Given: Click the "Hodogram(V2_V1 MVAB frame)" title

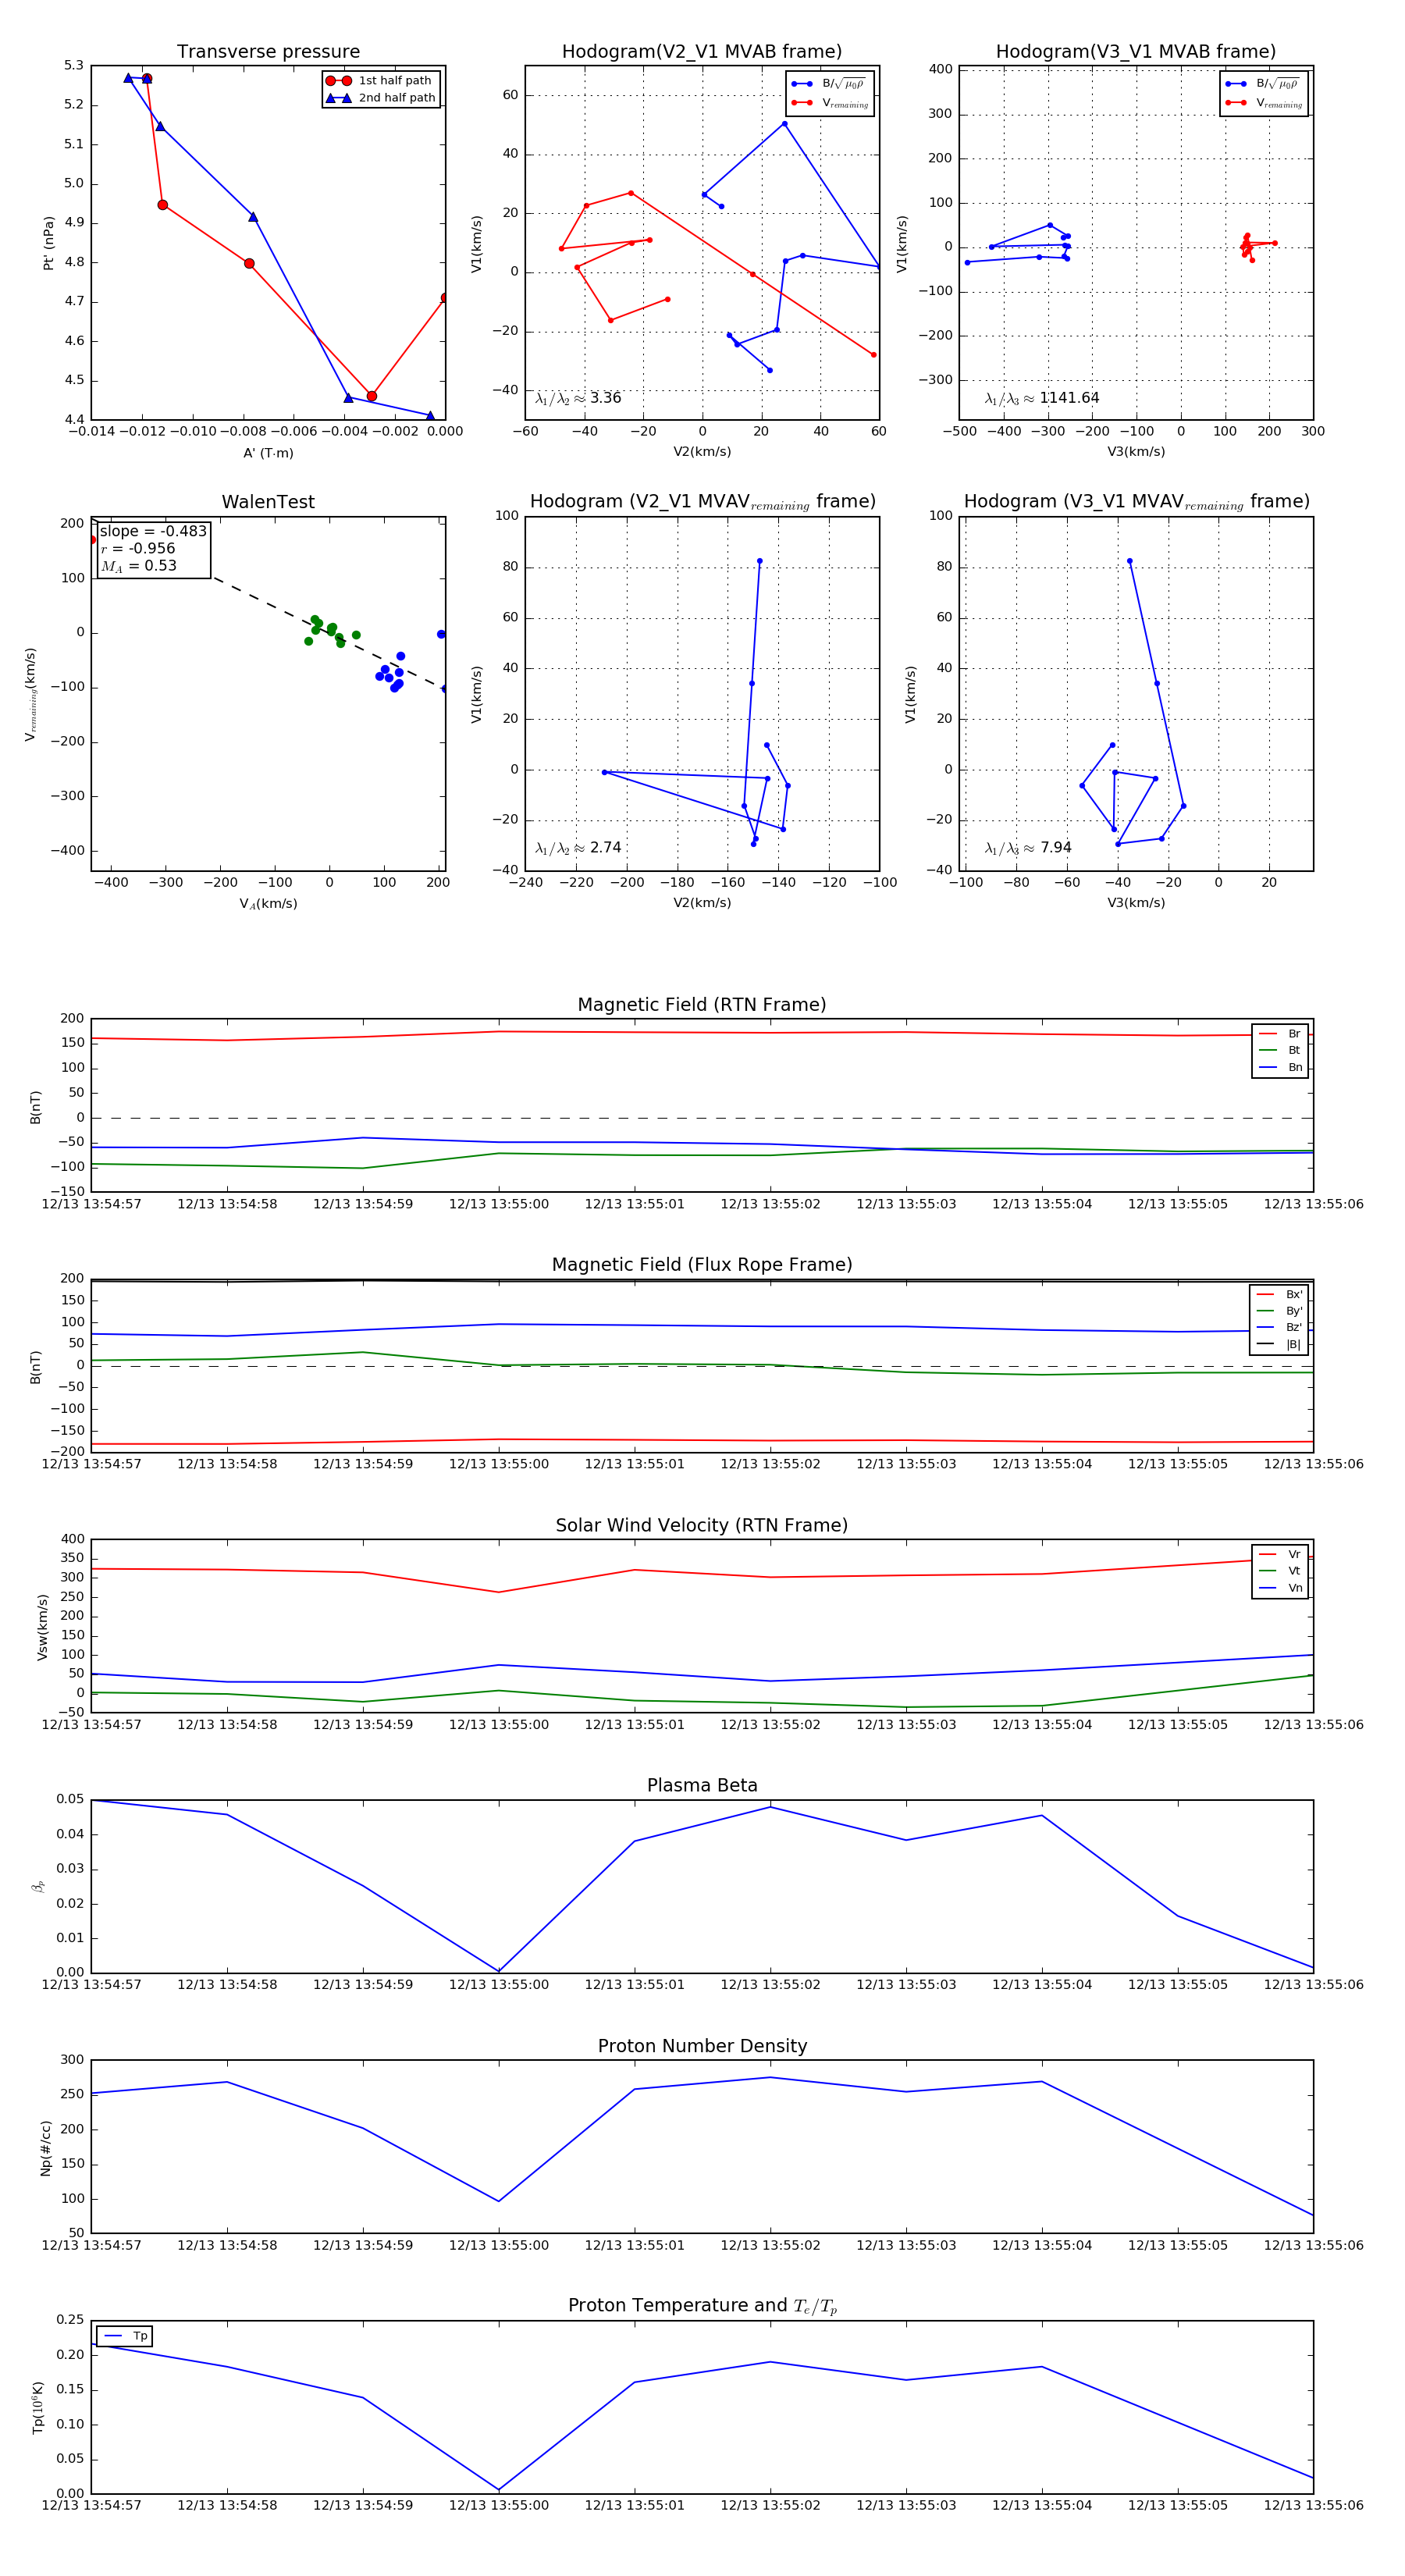Looking at the screenshot, I should click(x=702, y=52).
